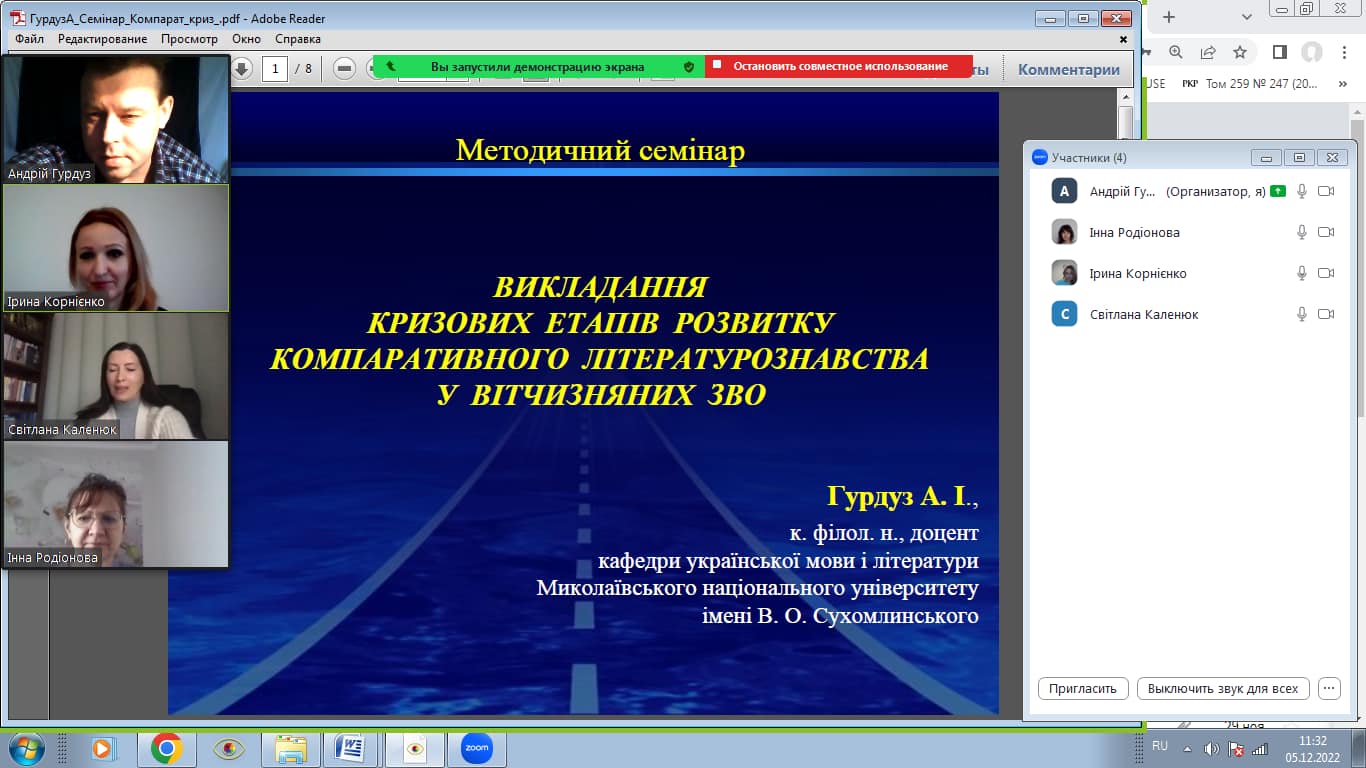The height and width of the screenshot is (768, 1366).
Task: Open the Файл menu
Action: tap(29, 39)
